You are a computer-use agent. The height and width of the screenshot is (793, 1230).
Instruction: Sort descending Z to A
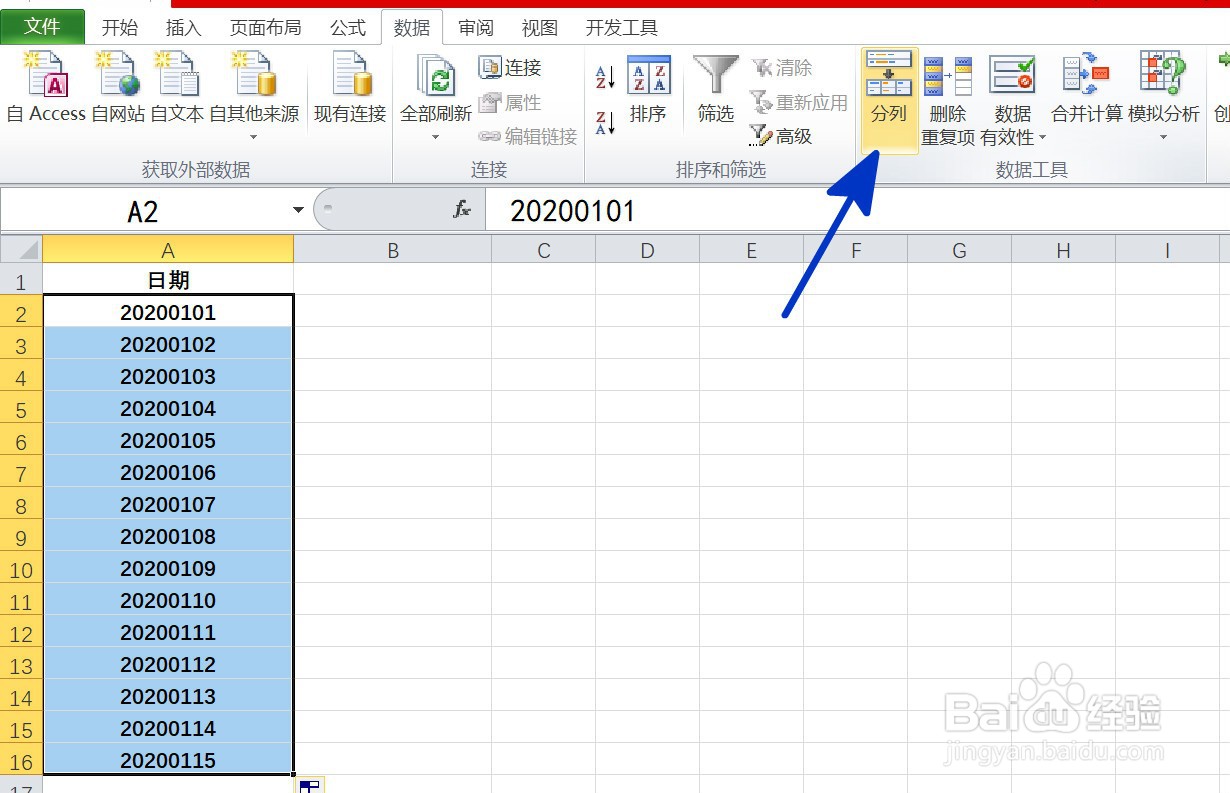[x=605, y=123]
